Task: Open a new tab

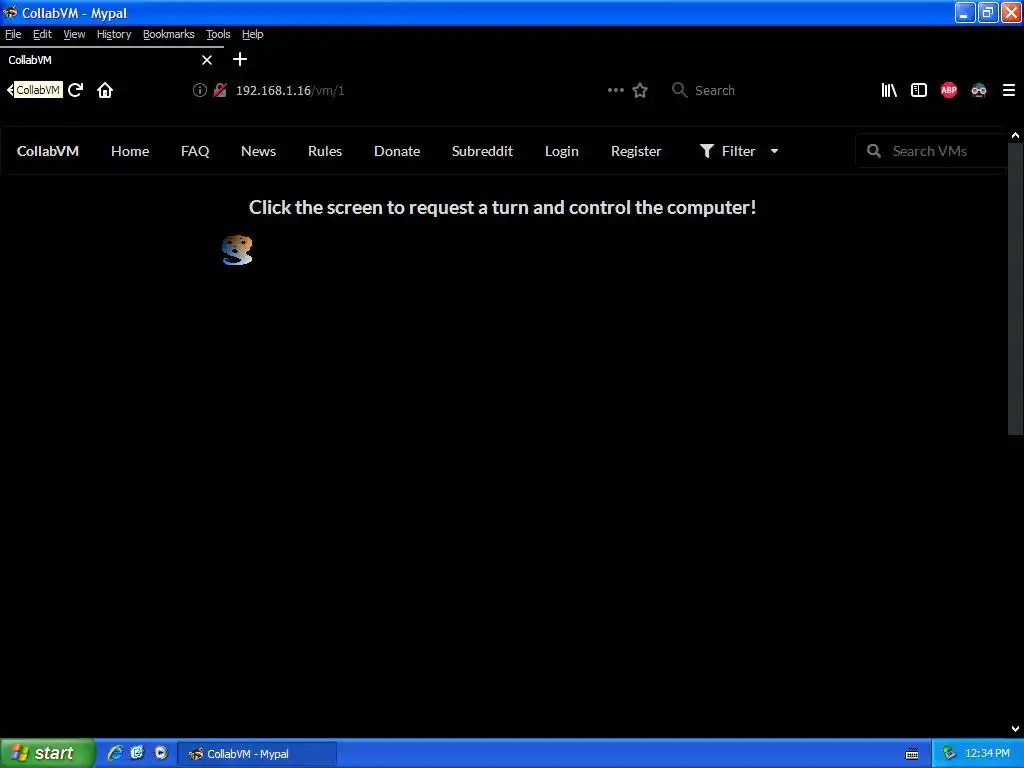Action: [x=240, y=59]
